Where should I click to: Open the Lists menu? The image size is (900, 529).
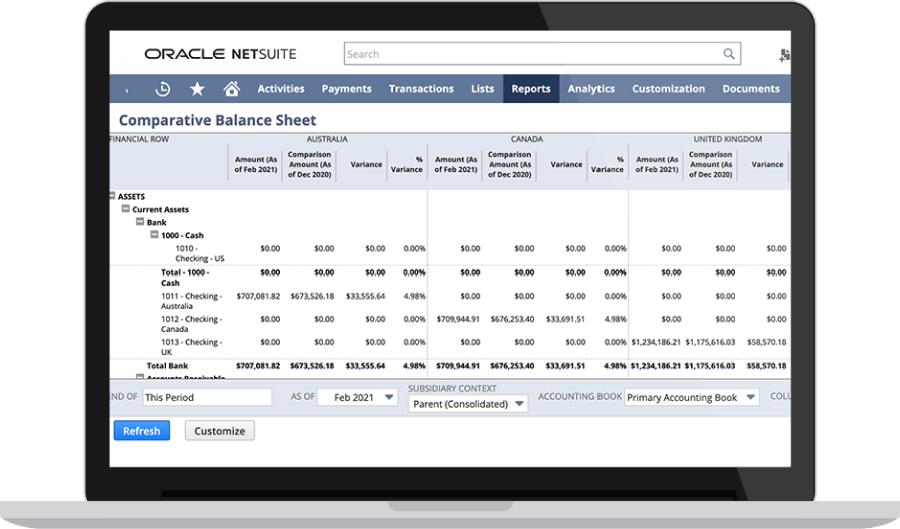pyautogui.click(x=483, y=89)
